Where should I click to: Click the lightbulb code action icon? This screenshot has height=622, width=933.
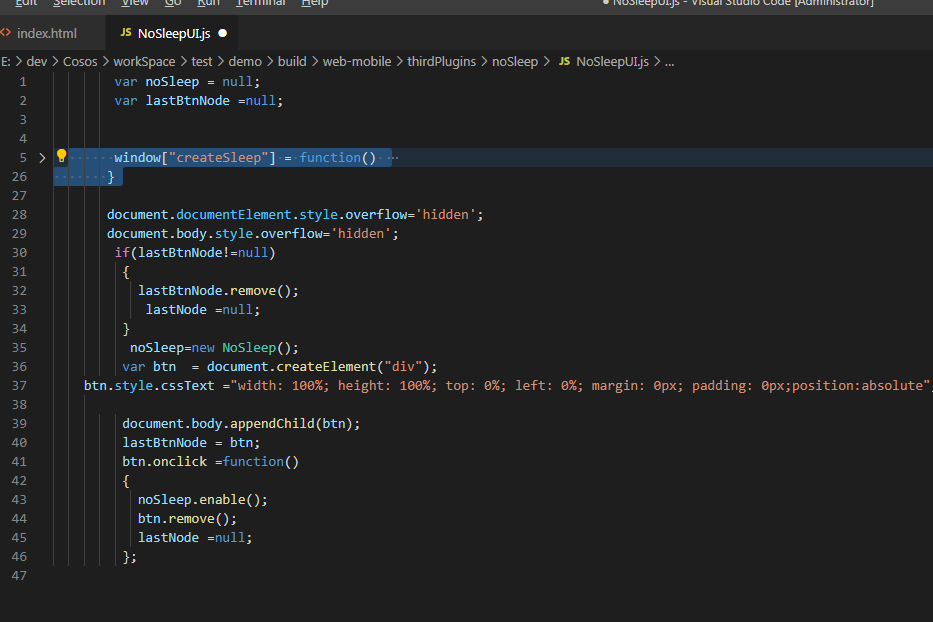pyautogui.click(x=61, y=157)
